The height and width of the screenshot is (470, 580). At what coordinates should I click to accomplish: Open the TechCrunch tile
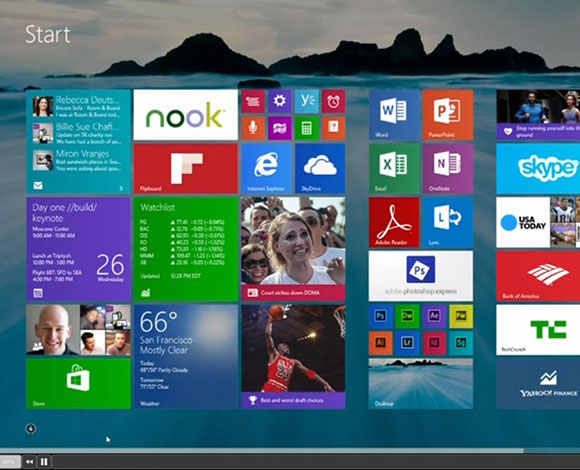pyautogui.click(x=538, y=330)
